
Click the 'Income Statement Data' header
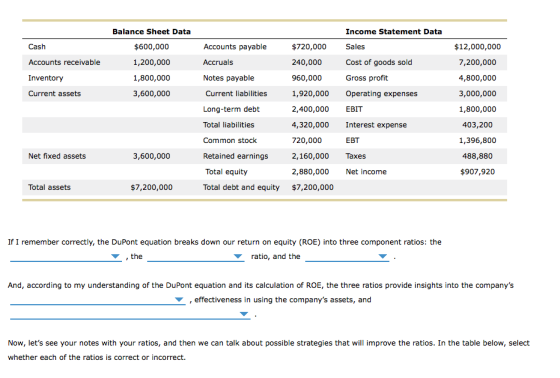pyautogui.click(x=394, y=32)
